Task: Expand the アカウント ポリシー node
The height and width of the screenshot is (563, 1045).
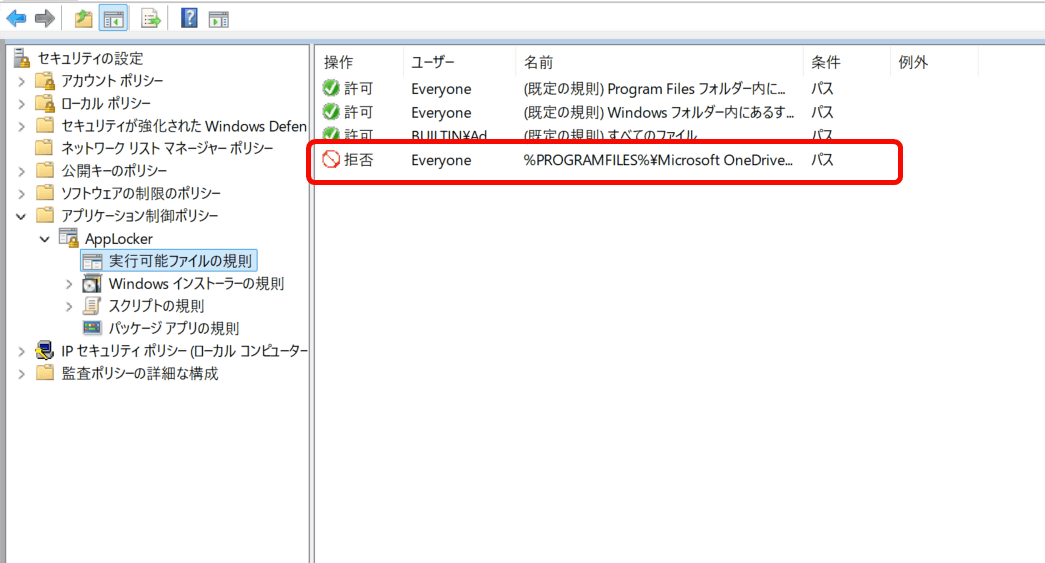Action: pyautogui.click(x=22, y=81)
